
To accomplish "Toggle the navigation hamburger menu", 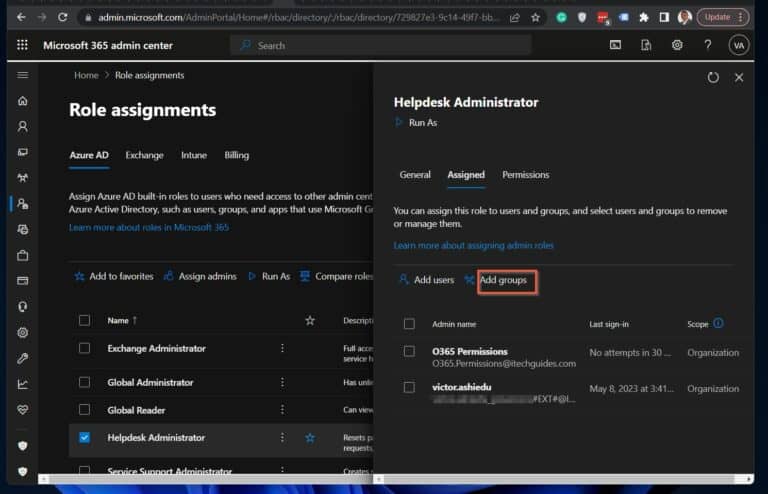I will 23,75.
